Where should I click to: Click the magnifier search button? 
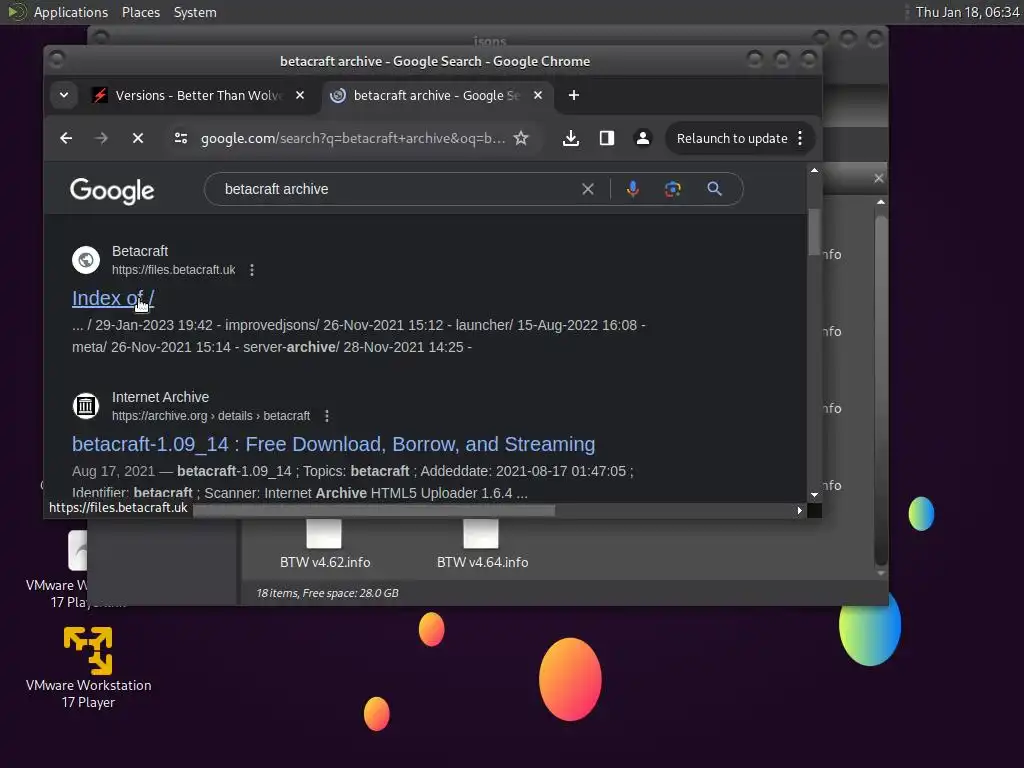point(714,189)
